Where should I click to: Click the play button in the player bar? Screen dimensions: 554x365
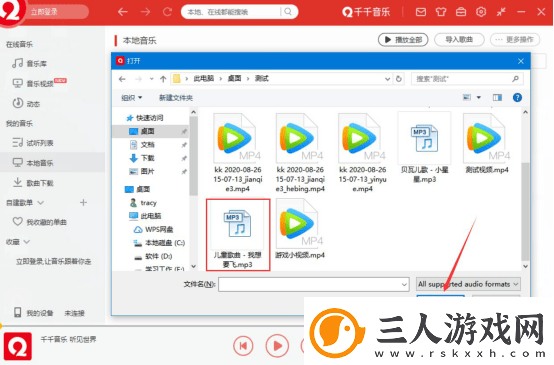click(x=277, y=346)
